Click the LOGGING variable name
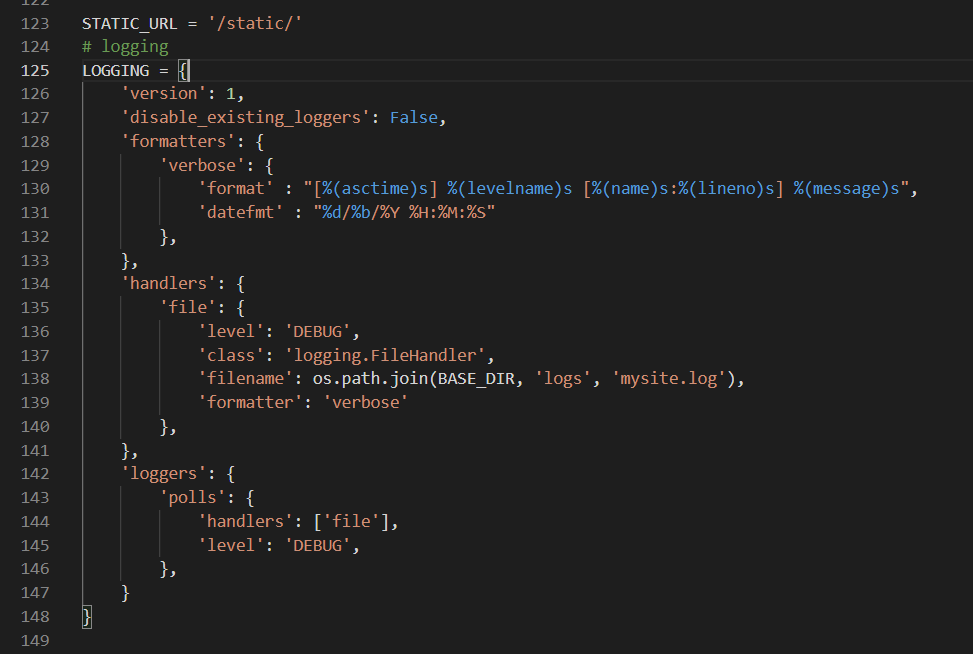Viewport: 973px width, 654px height. pos(115,71)
